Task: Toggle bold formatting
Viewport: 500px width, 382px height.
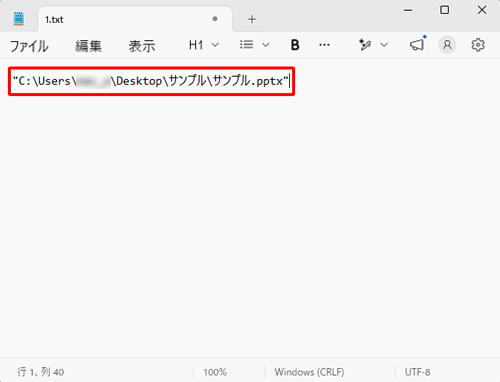Action: click(x=295, y=45)
